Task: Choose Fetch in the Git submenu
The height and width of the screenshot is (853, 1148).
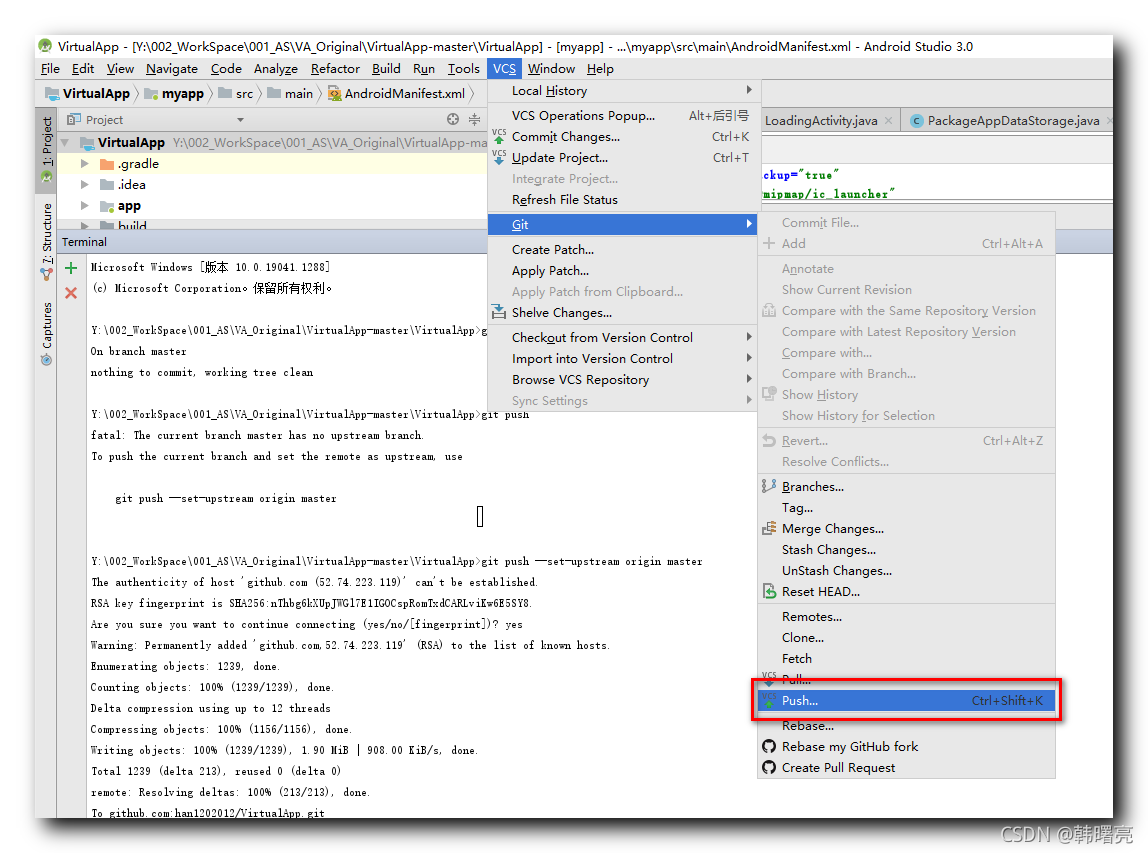Action: click(907, 659)
